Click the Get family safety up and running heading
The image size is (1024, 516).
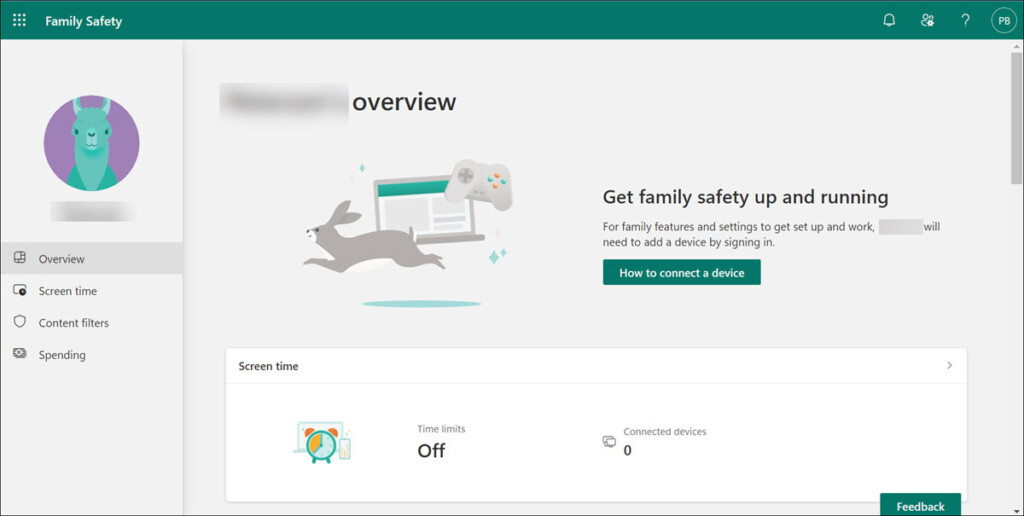(x=745, y=197)
